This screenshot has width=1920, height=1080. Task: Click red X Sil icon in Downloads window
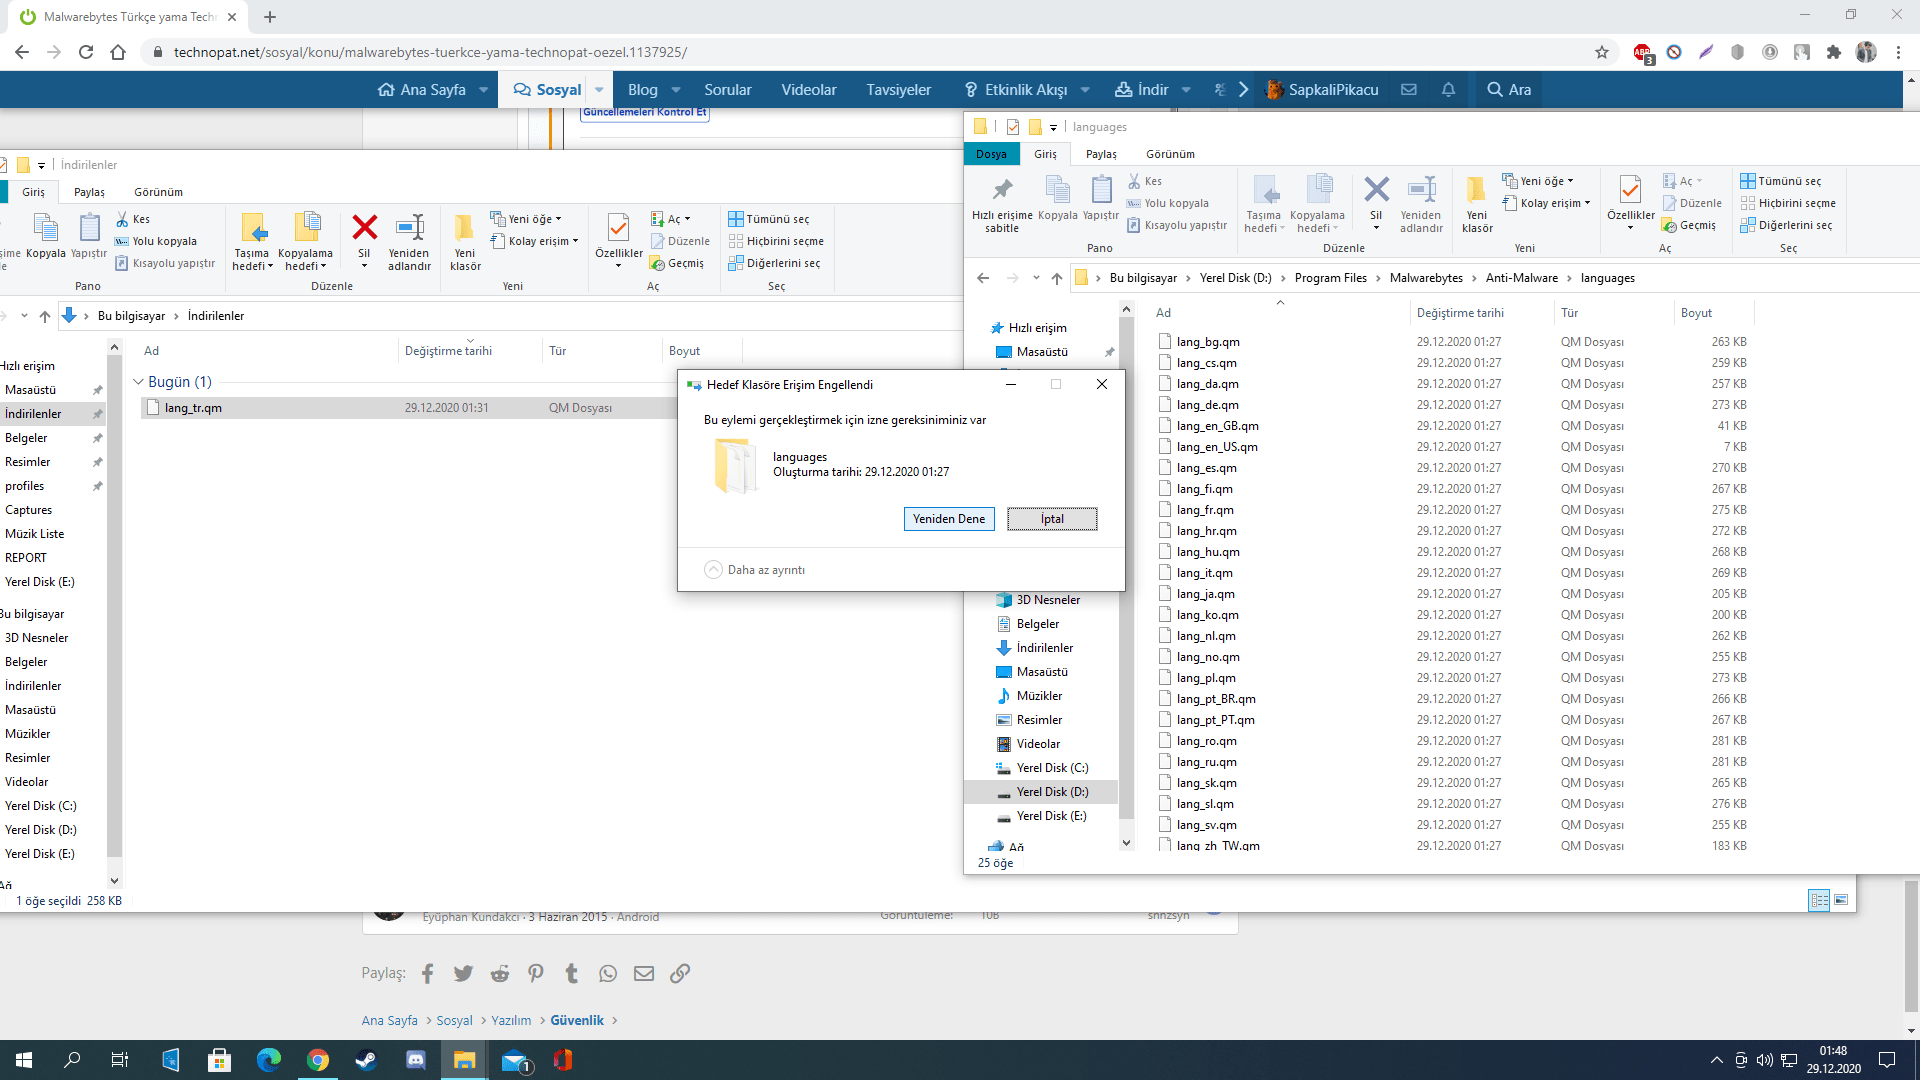[364, 229]
